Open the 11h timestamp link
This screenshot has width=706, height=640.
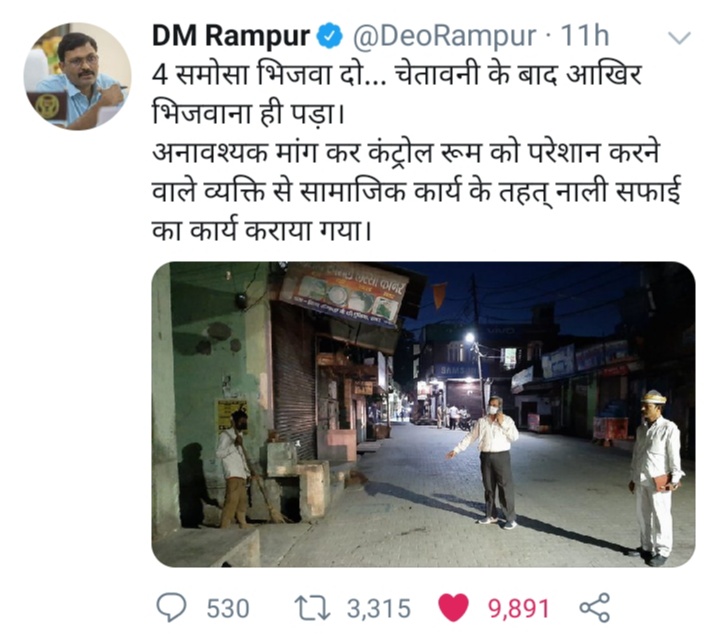tap(584, 36)
